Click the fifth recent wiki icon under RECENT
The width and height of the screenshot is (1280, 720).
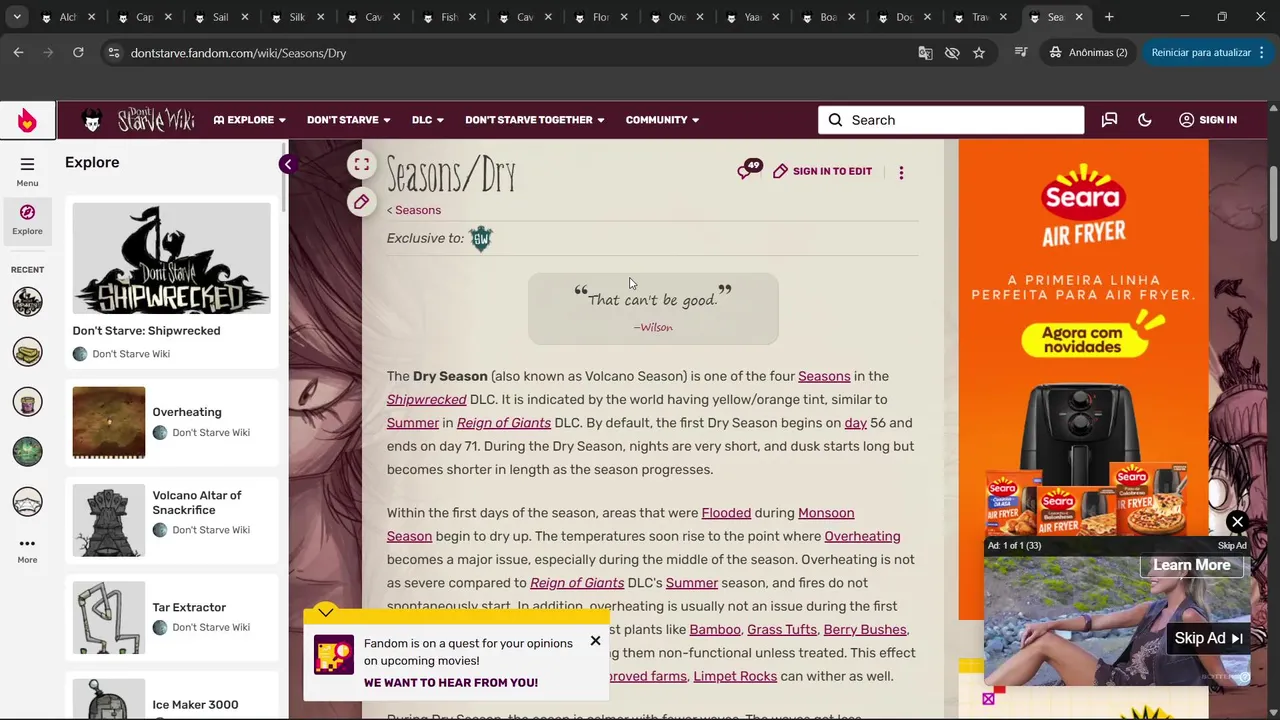27,501
